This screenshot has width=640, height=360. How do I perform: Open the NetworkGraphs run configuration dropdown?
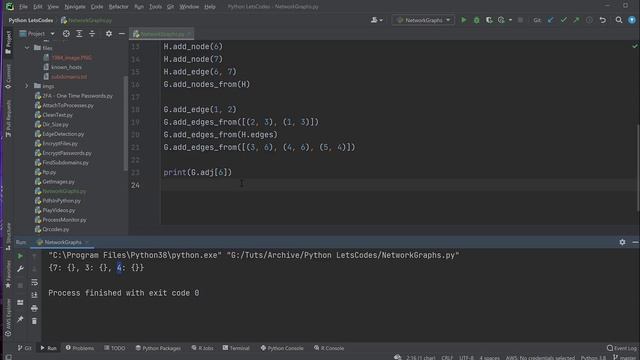tap(423, 20)
